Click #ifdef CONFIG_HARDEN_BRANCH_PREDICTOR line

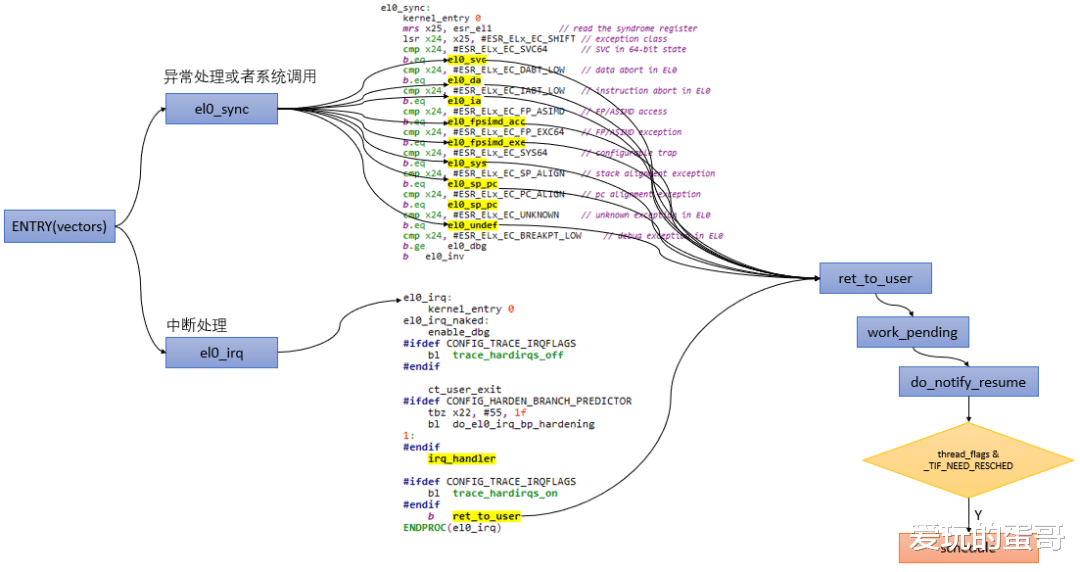click(x=517, y=401)
